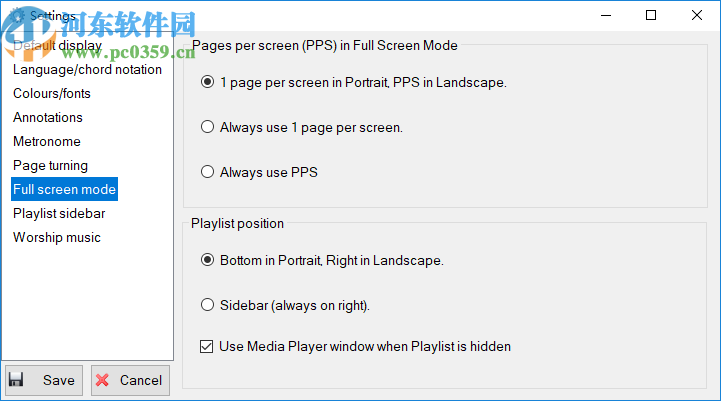
Task: Click the Cancel button with red X
Action: tap(130, 380)
